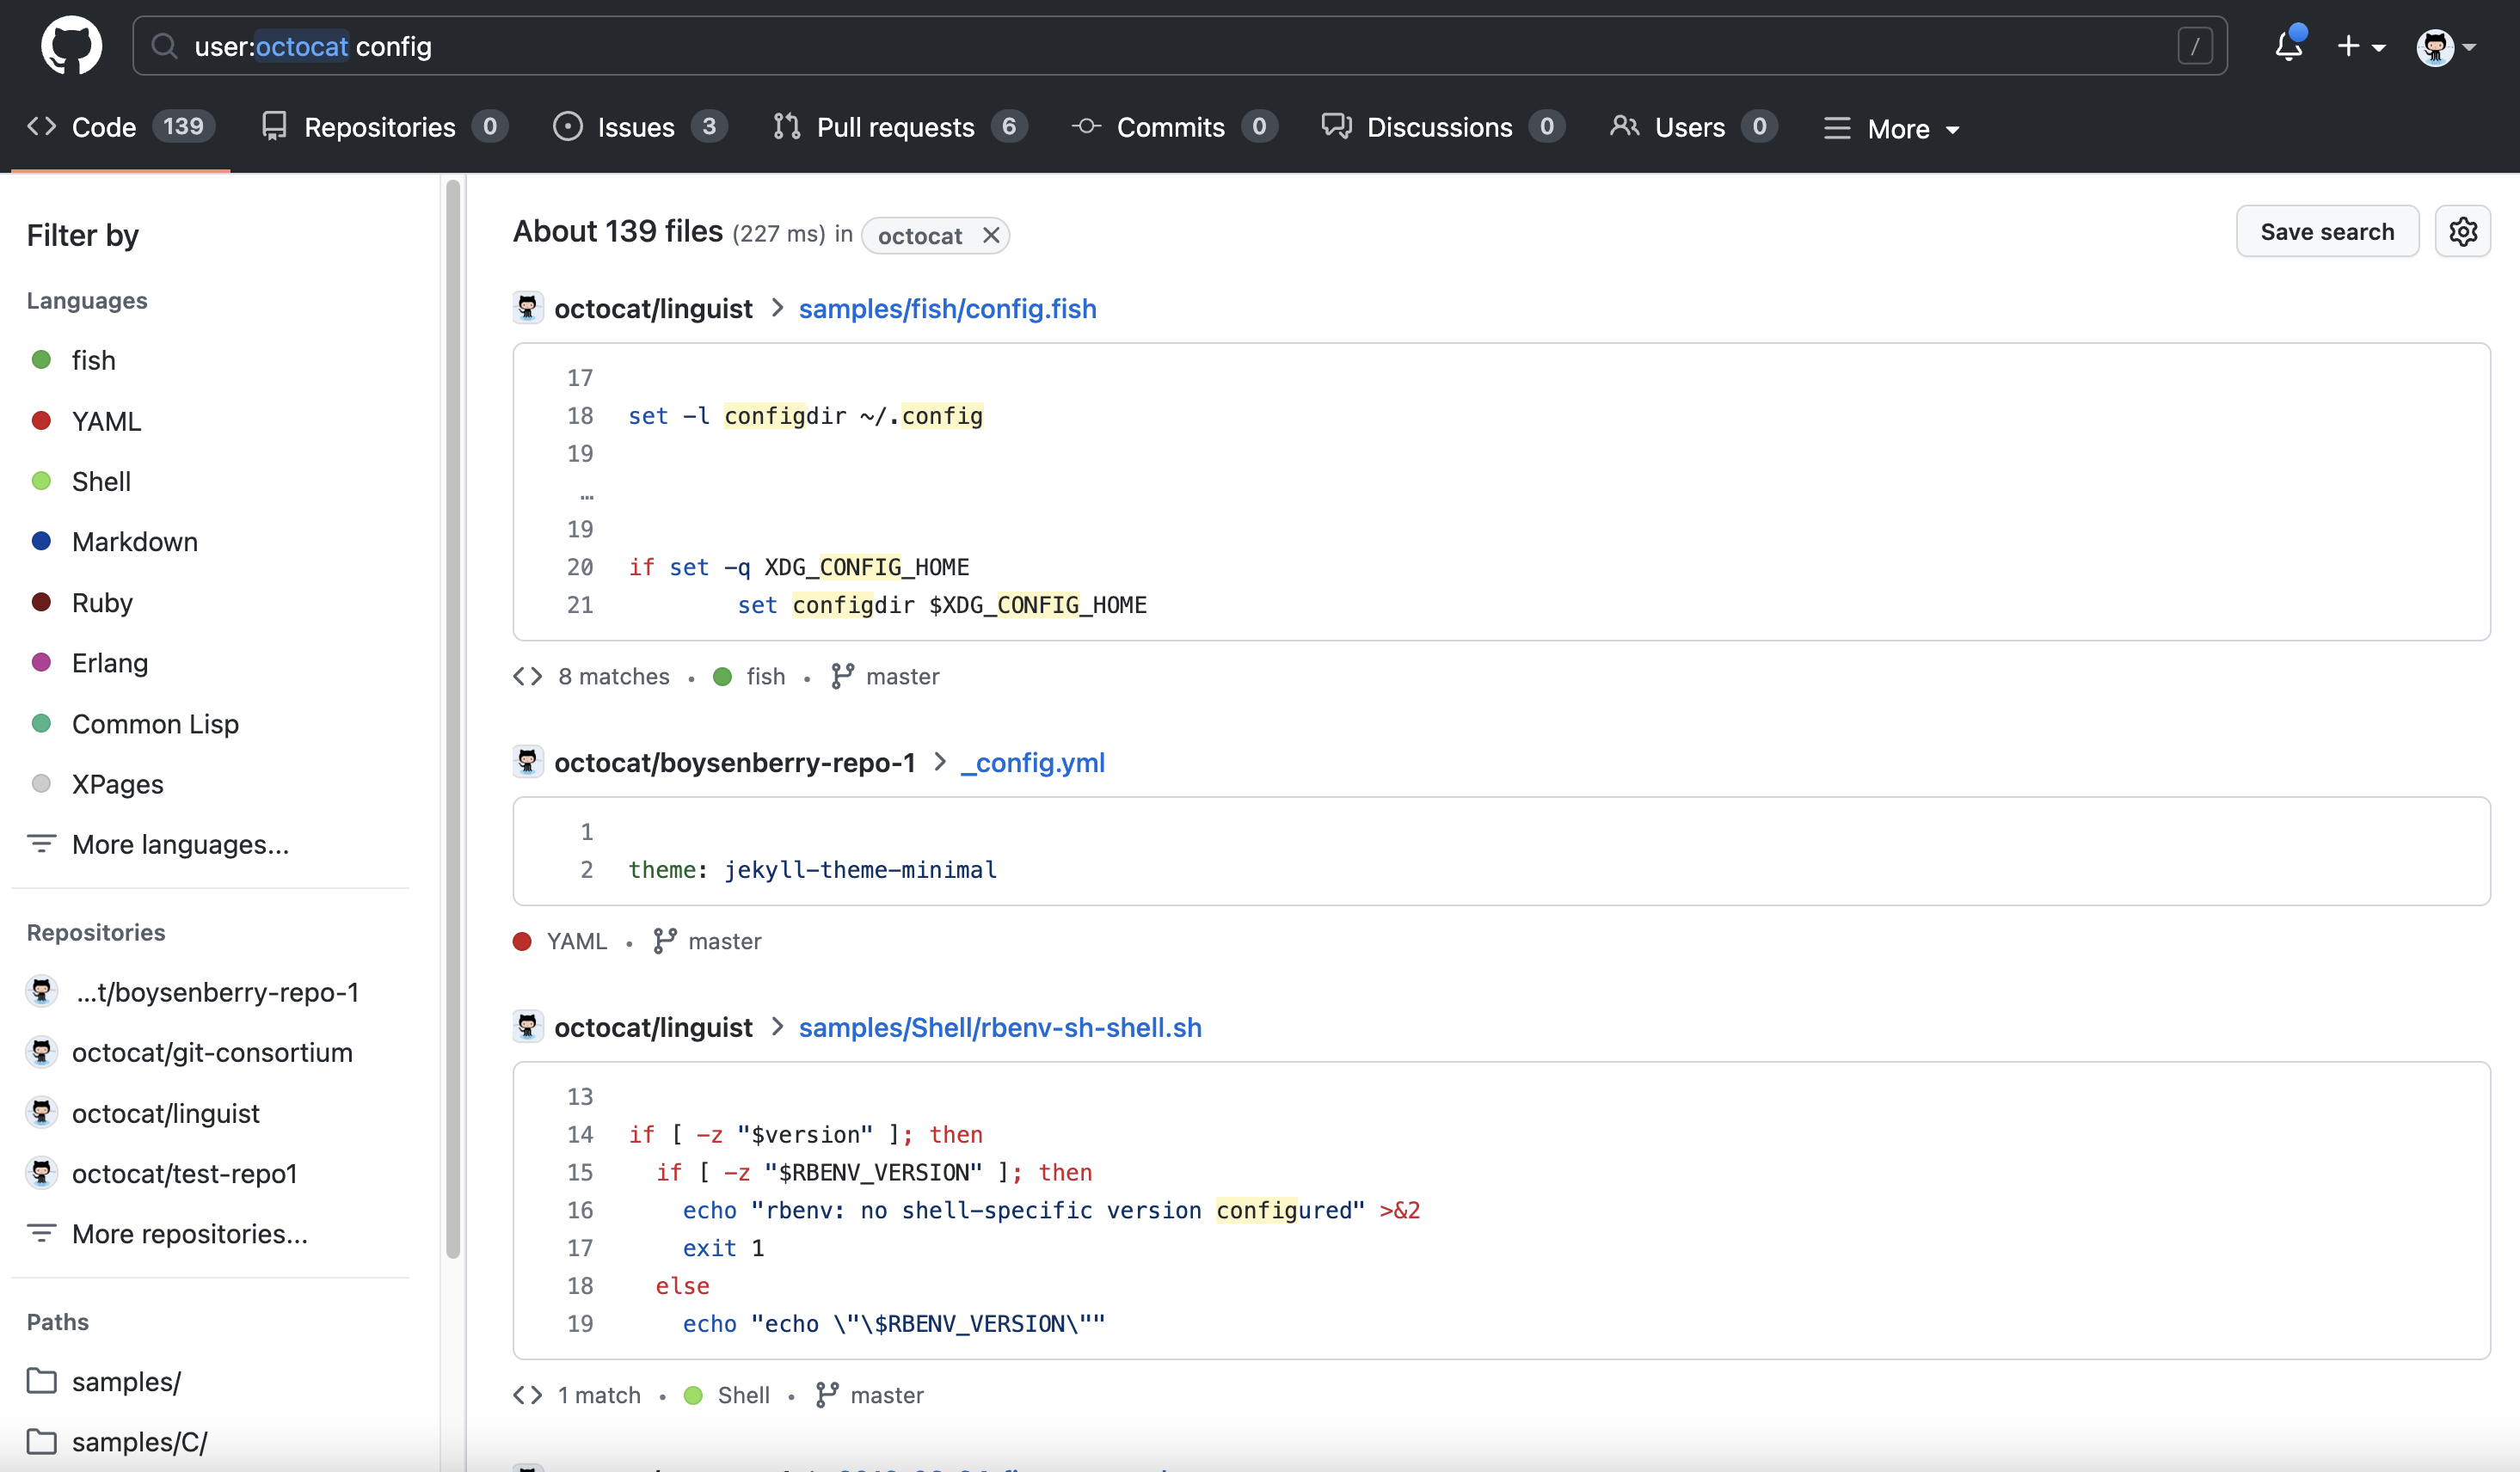Click the search magnifier icon
Image resolution: width=2520 pixels, height=1472 pixels.
[x=164, y=46]
